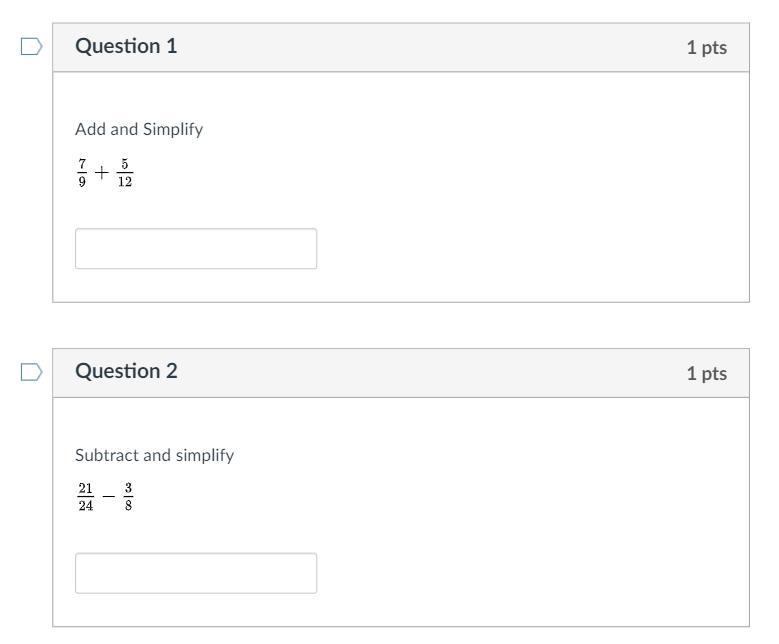Click the minus sign between the fractions

[x=109, y=497]
